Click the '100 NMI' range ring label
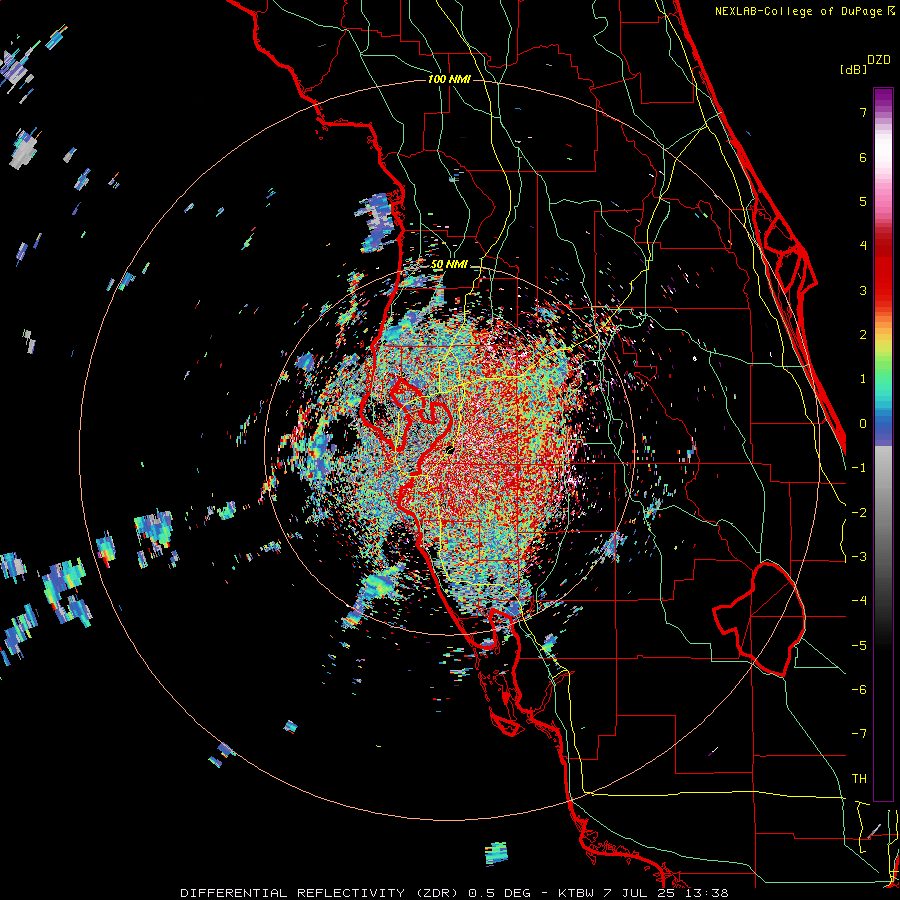The width and height of the screenshot is (900, 900). 449,79
